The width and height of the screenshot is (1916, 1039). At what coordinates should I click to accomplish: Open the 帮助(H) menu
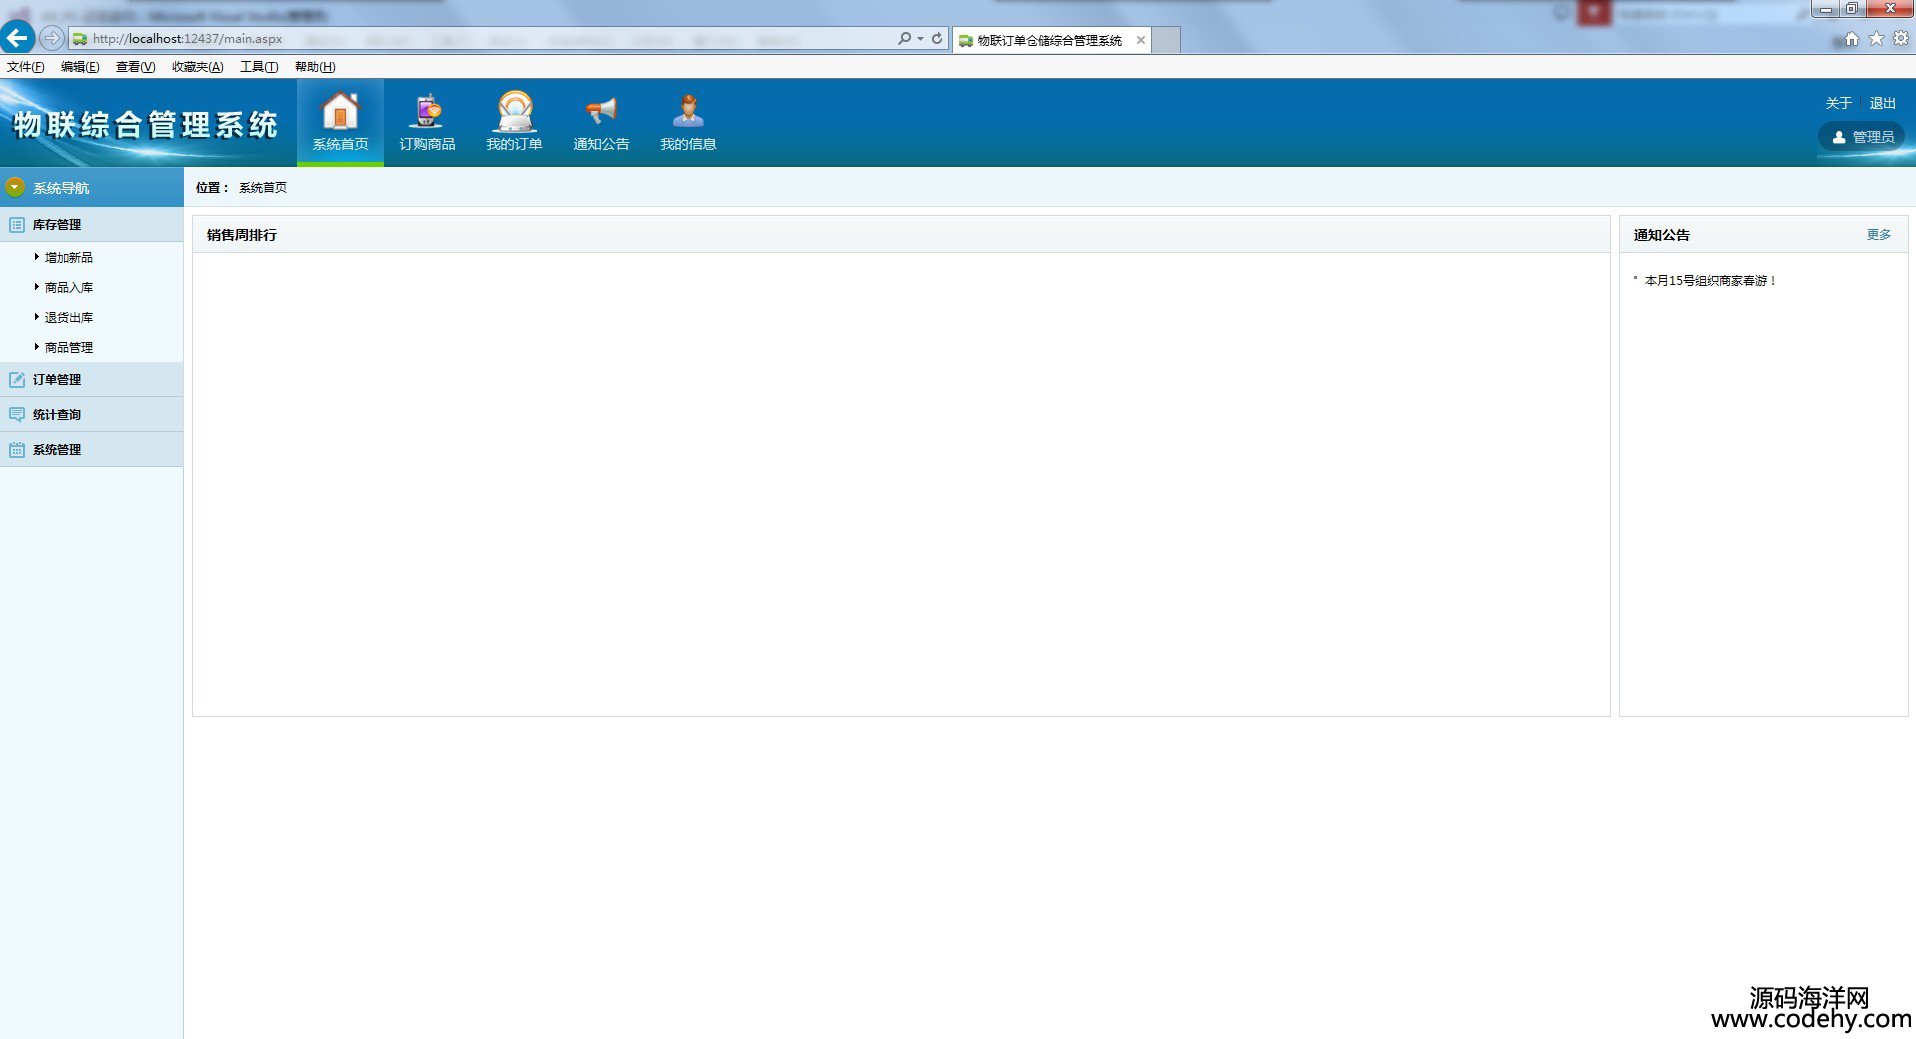(315, 67)
